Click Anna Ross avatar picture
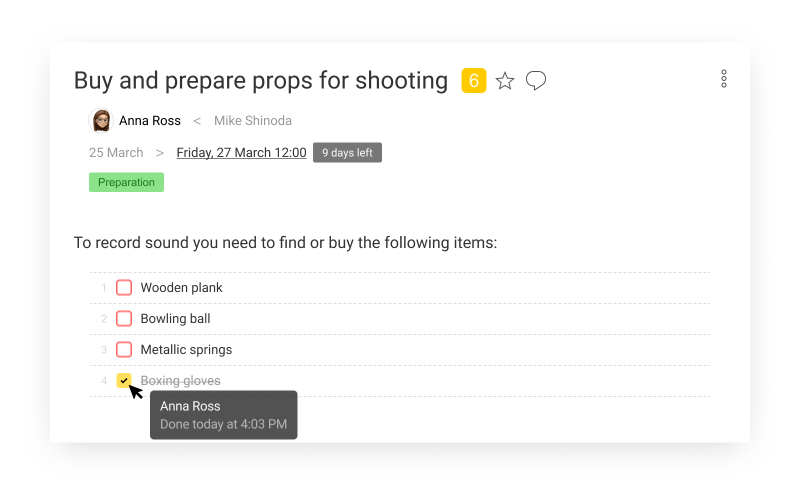800x500 pixels. pos(101,121)
